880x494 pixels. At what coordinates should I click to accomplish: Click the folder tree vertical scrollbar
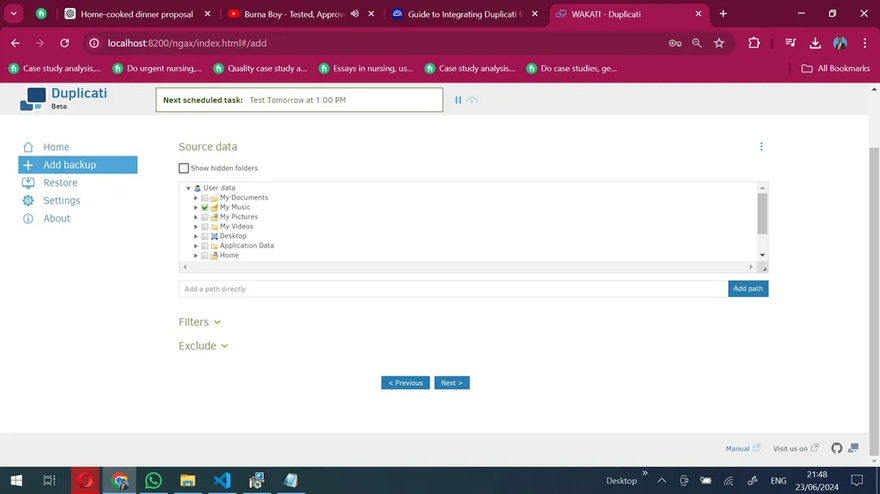[x=762, y=213]
